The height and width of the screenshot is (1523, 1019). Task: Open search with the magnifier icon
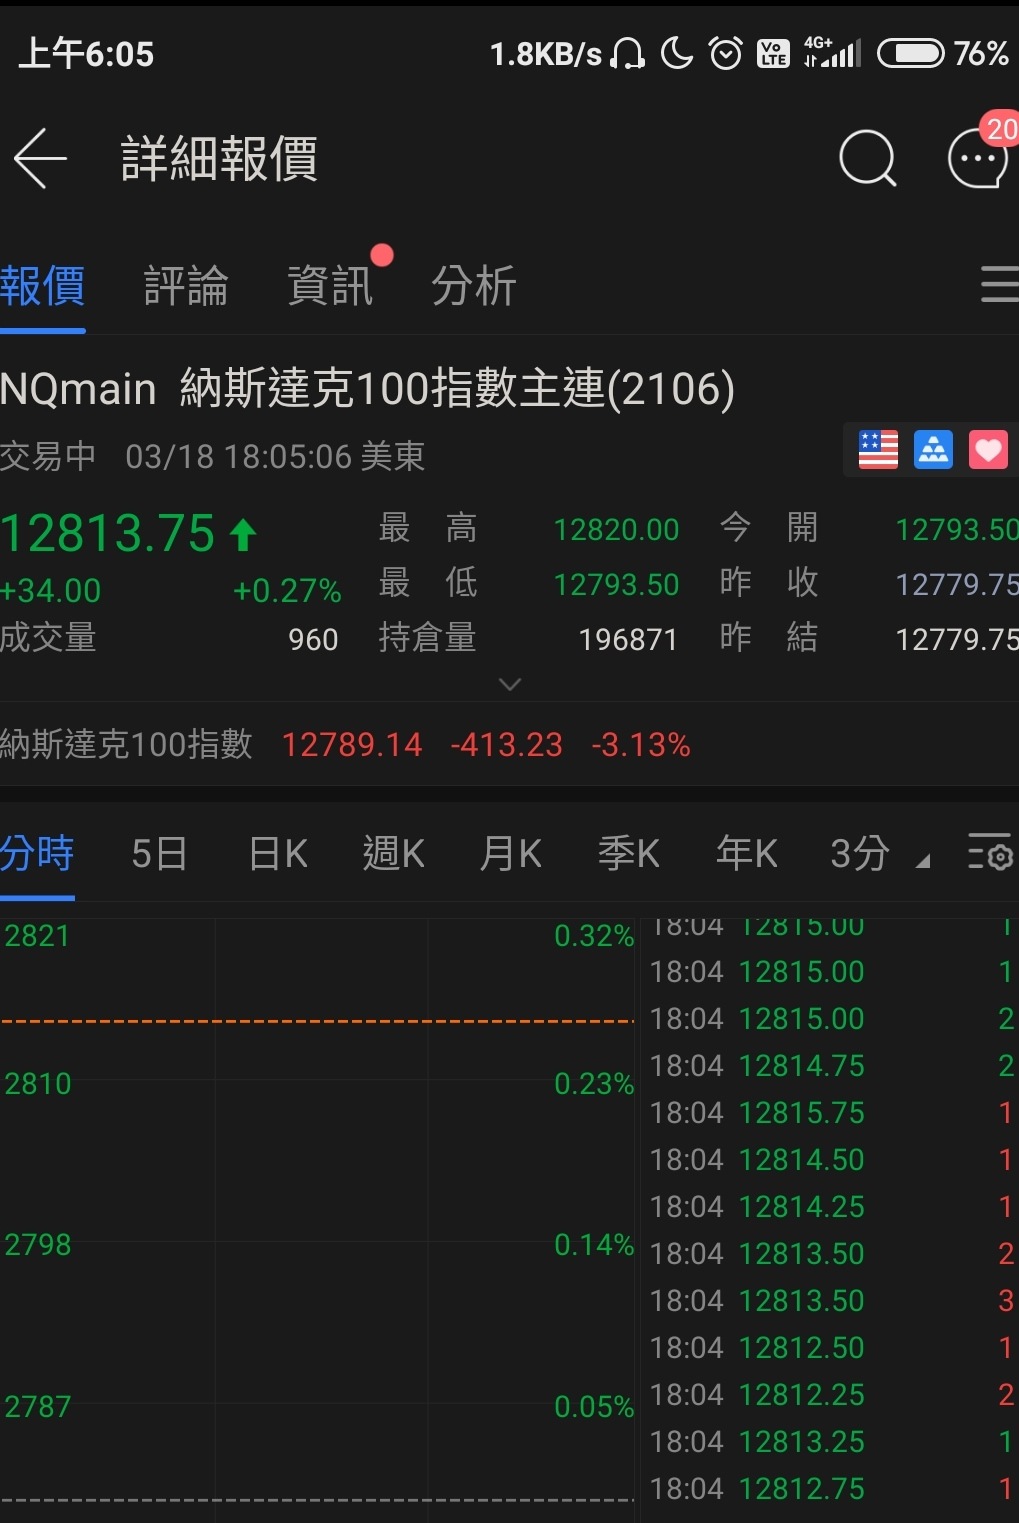click(x=867, y=158)
